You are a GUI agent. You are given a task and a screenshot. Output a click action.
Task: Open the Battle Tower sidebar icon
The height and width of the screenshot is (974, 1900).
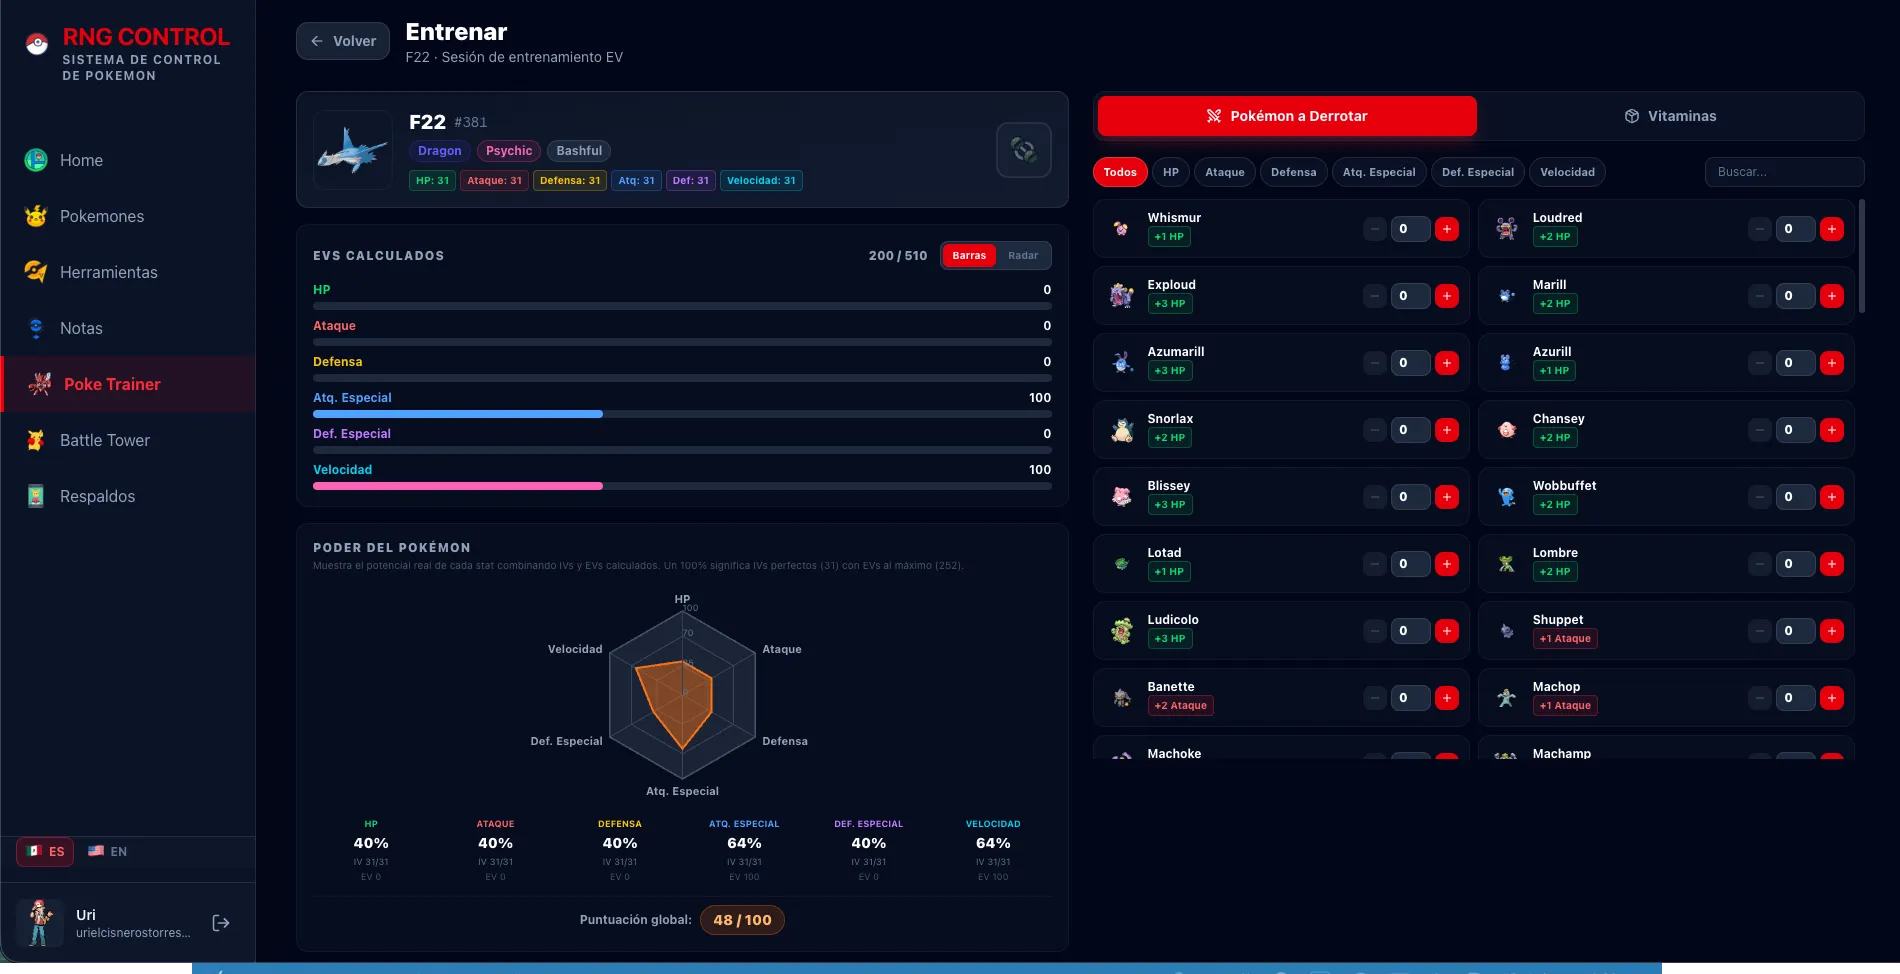(36, 440)
